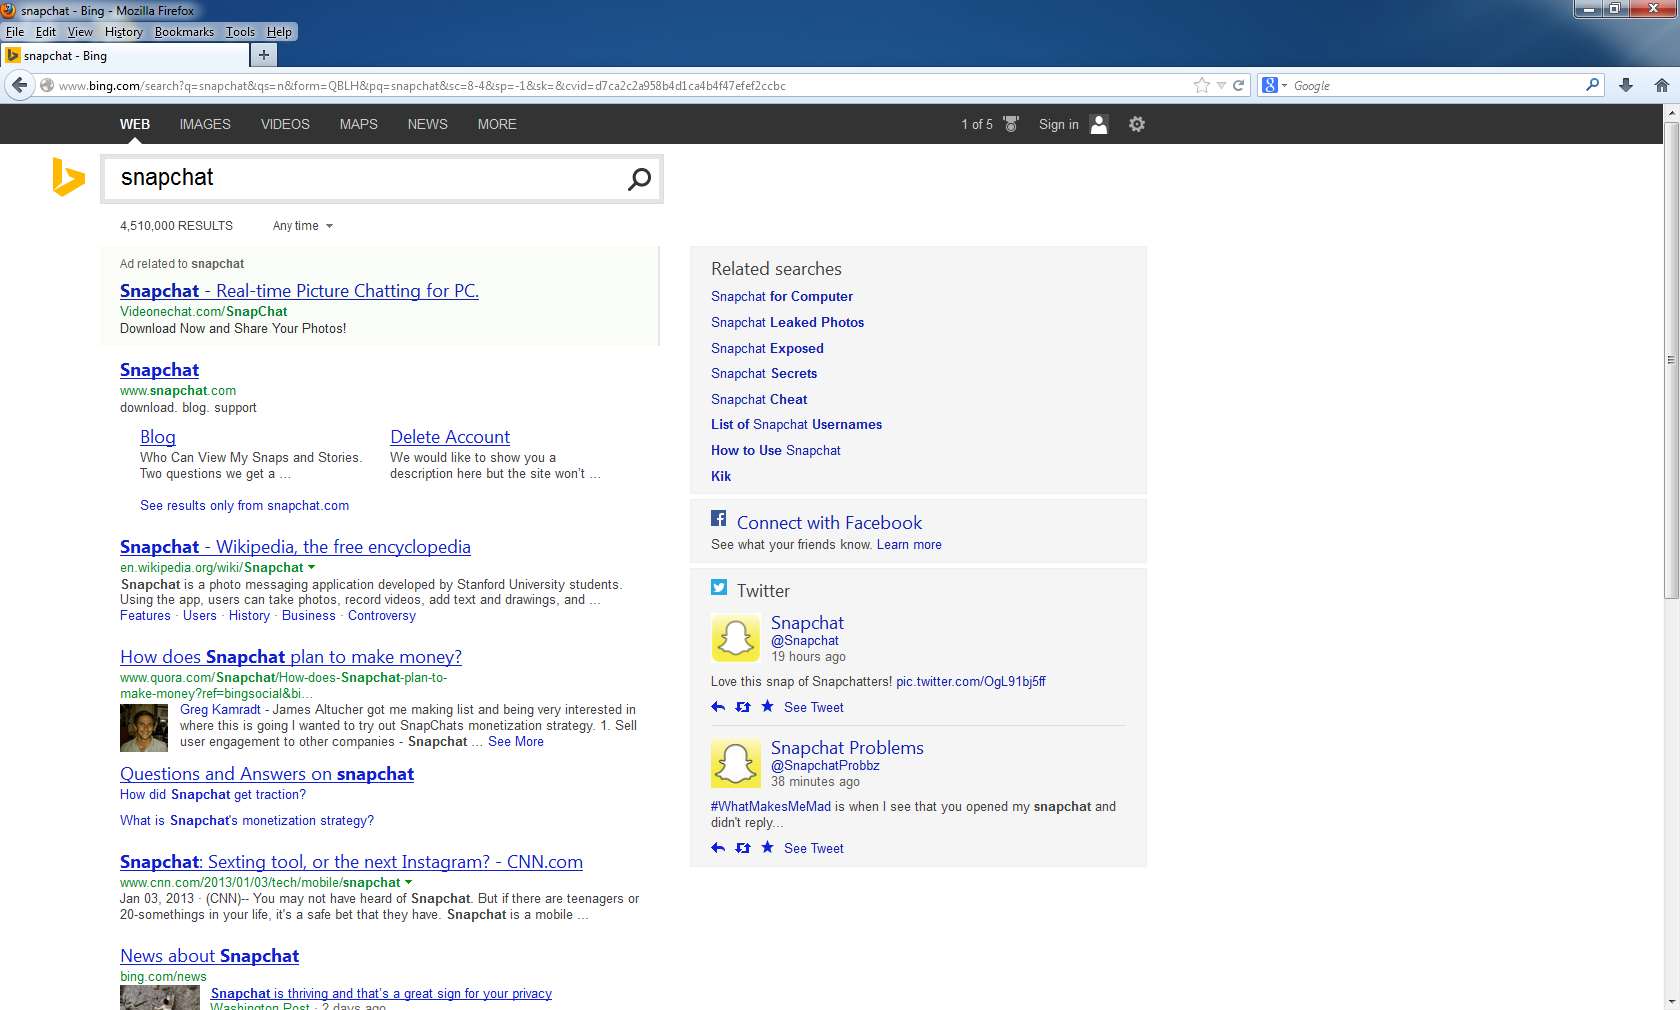
Task: Click the Bing logo
Action: point(68,177)
